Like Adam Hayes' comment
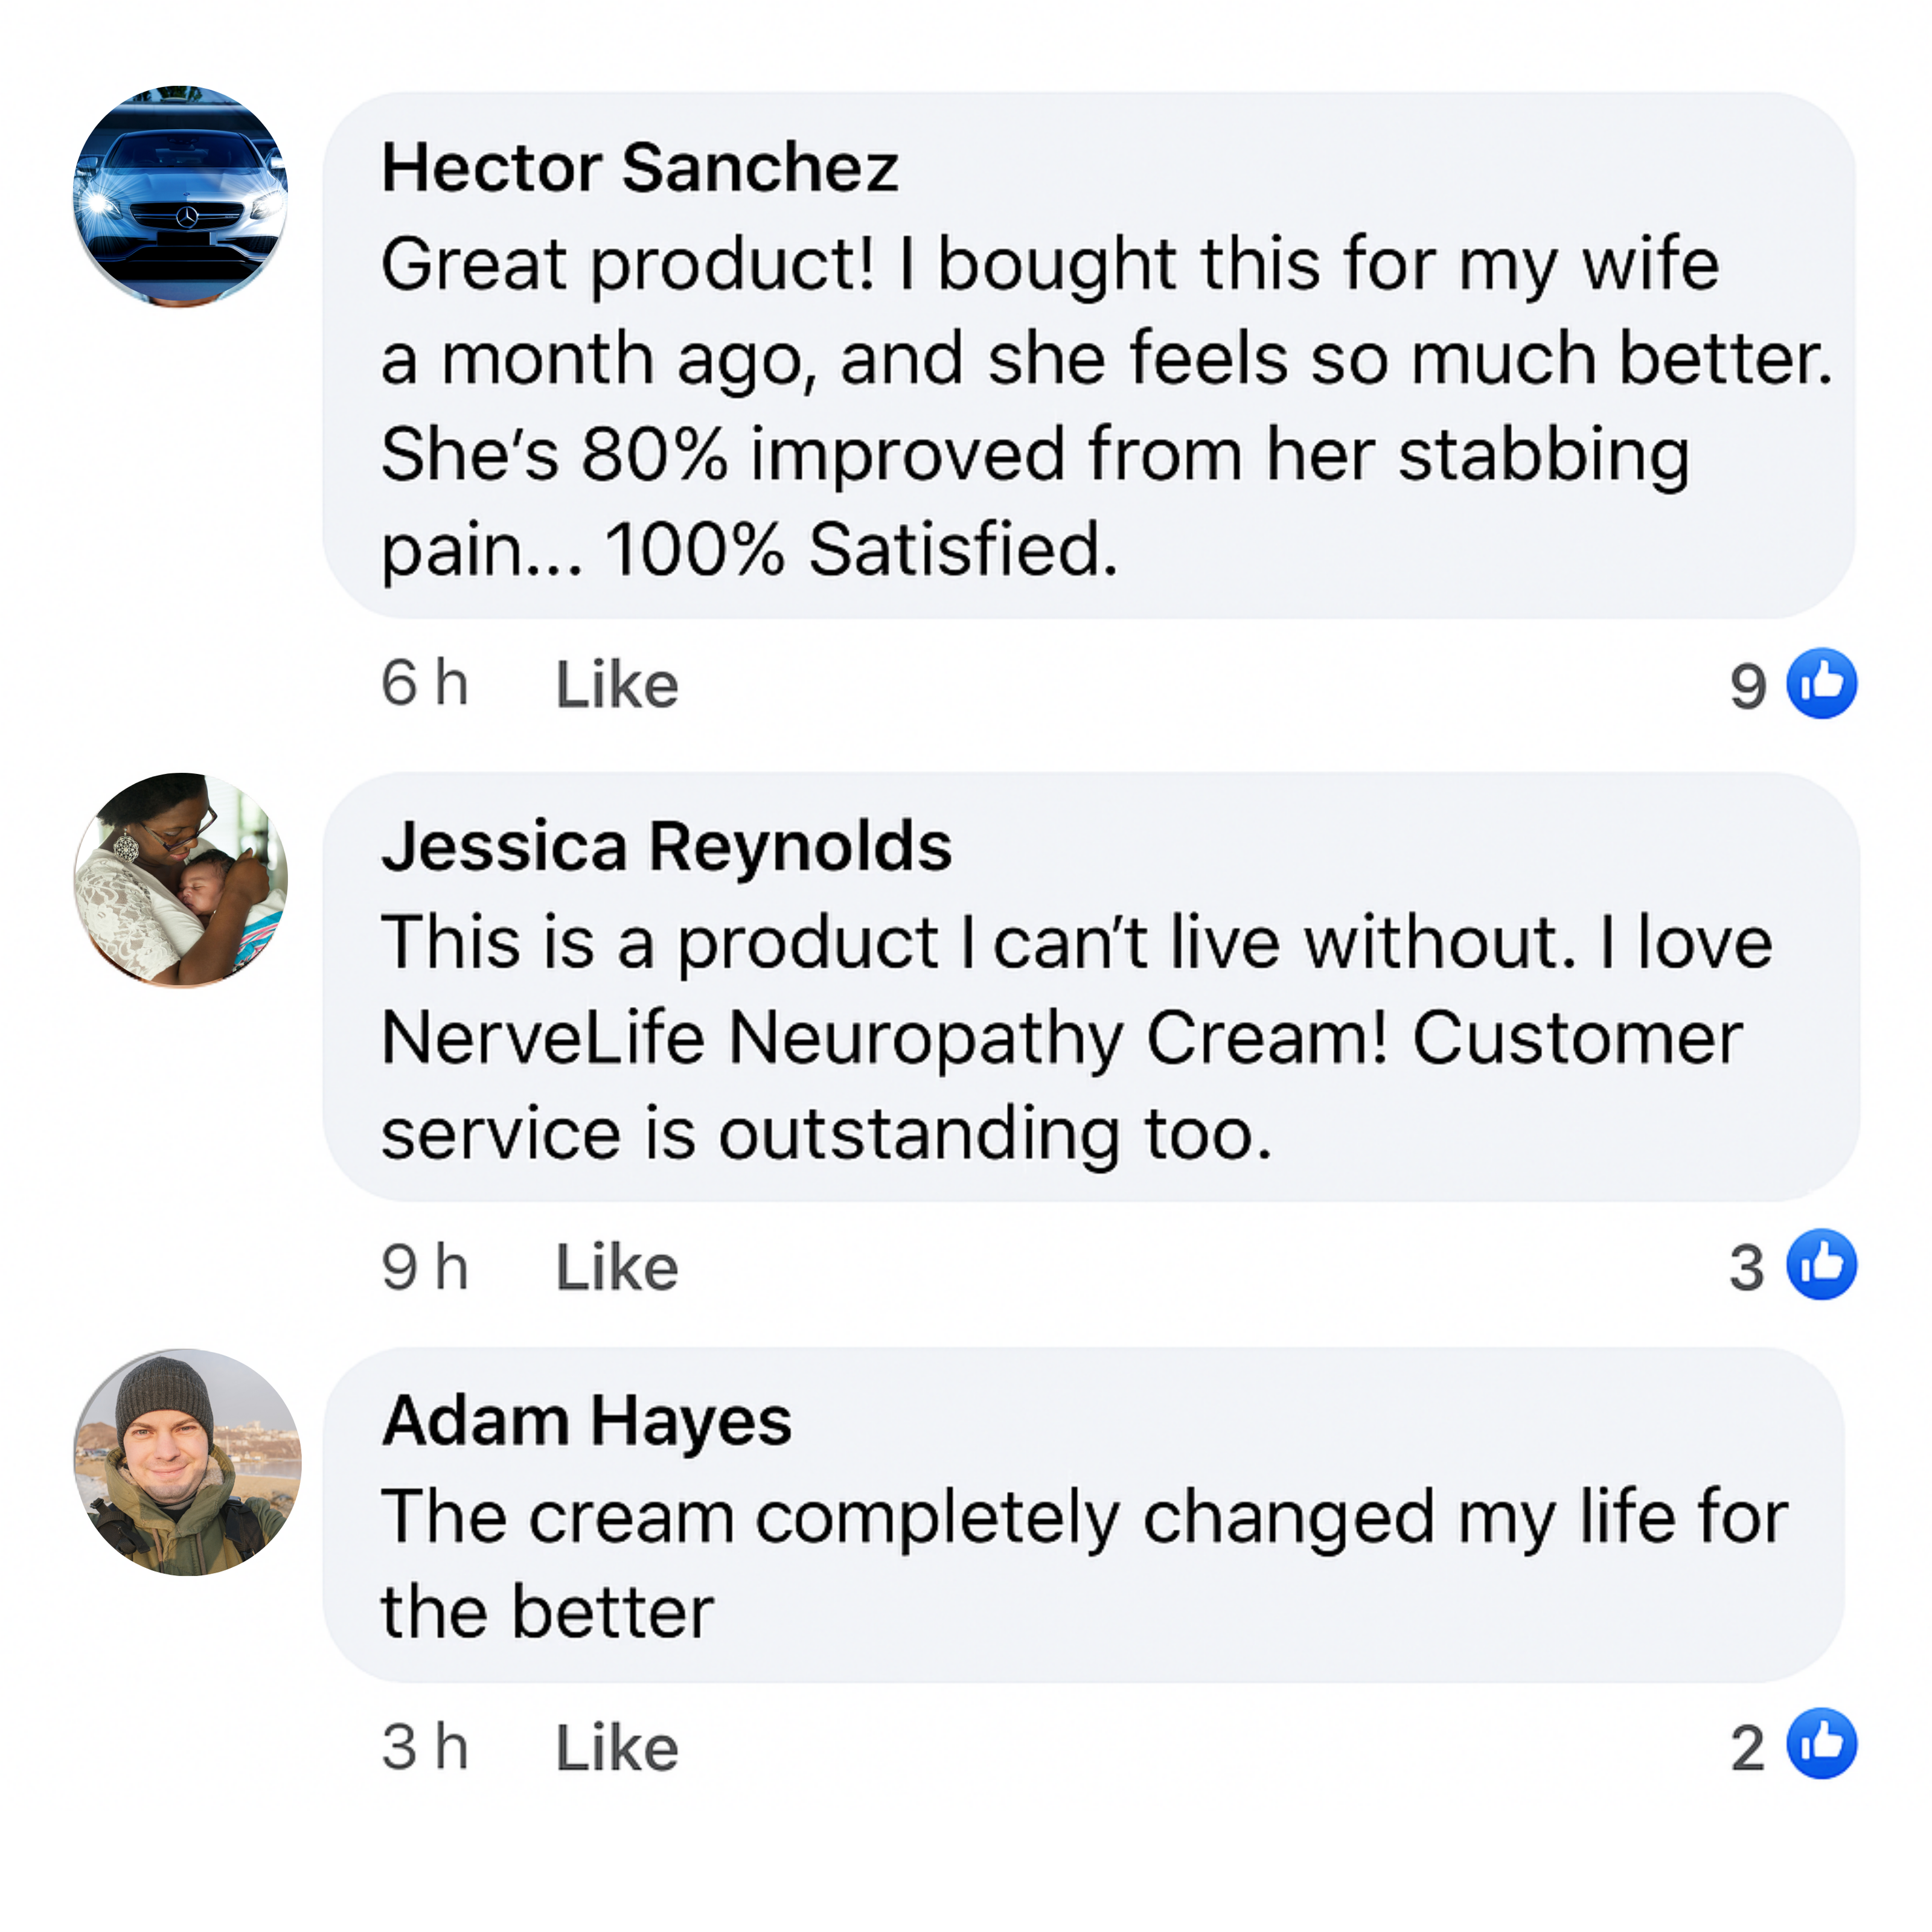The width and height of the screenshot is (1932, 1932). (617, 1747)
